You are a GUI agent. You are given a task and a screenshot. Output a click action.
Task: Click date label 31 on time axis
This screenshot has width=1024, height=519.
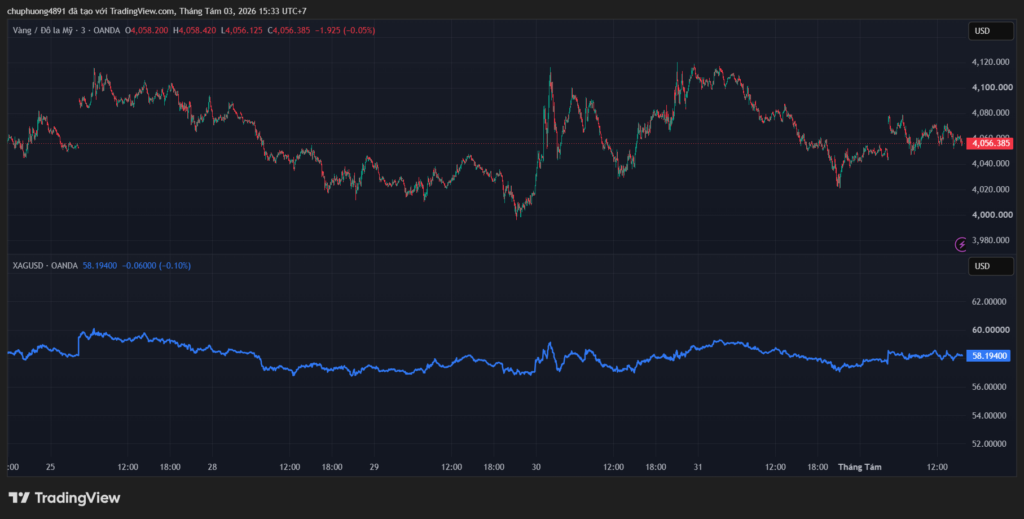click(x=698, y=467)
